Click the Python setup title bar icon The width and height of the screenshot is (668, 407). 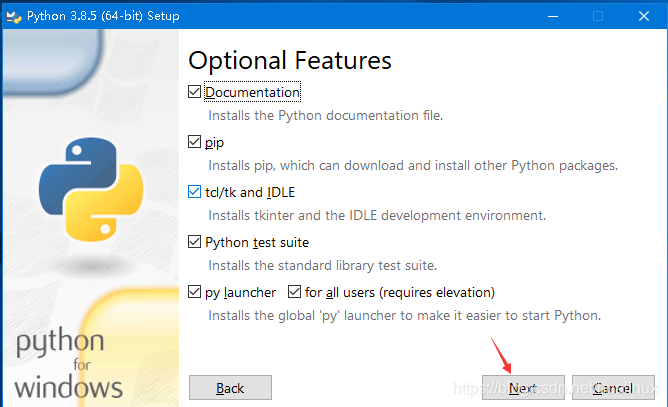pyautogui.click(x=14, y=17)
